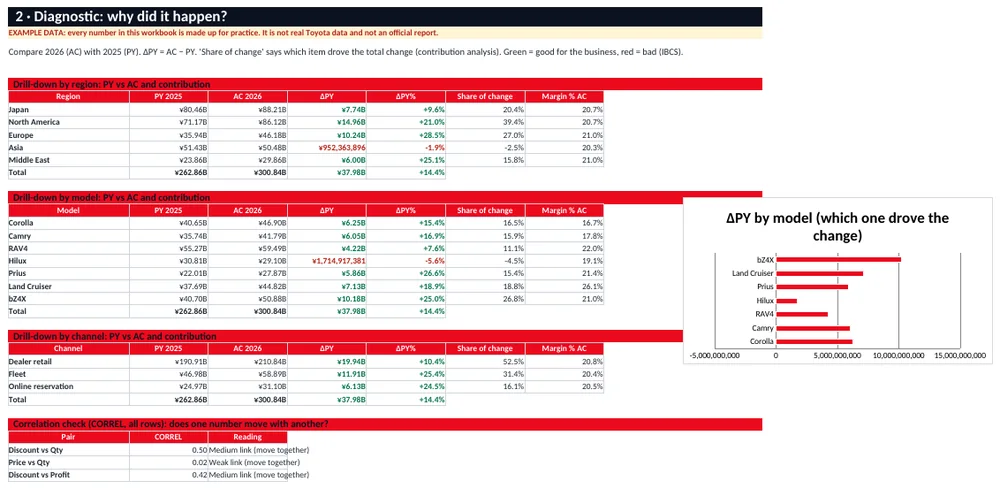The height and width of the screenshot is (489, 1000).
Task: Click bZ4X's ΔPY value ¥10.18B
Action: coord(327,298)
